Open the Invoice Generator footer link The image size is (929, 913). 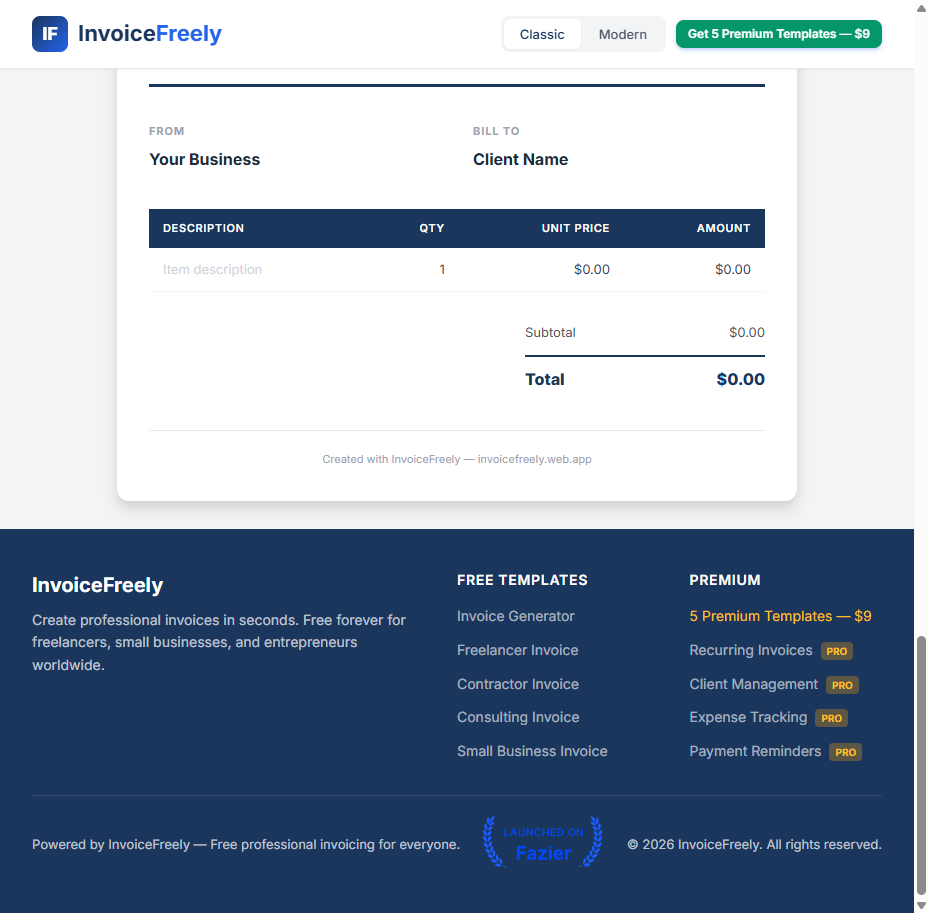pos(515,616)
